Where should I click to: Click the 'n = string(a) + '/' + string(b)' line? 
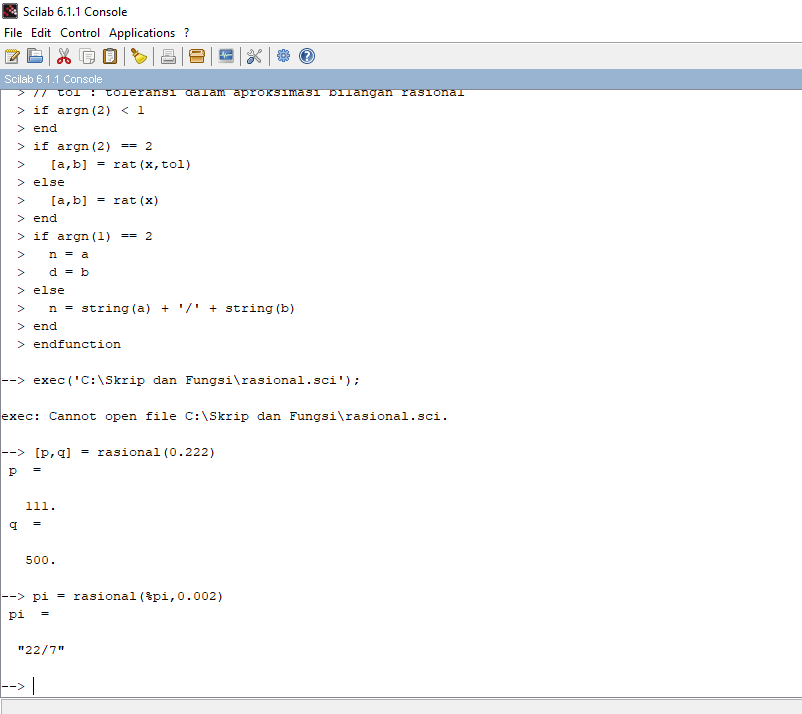click(172, 308)
